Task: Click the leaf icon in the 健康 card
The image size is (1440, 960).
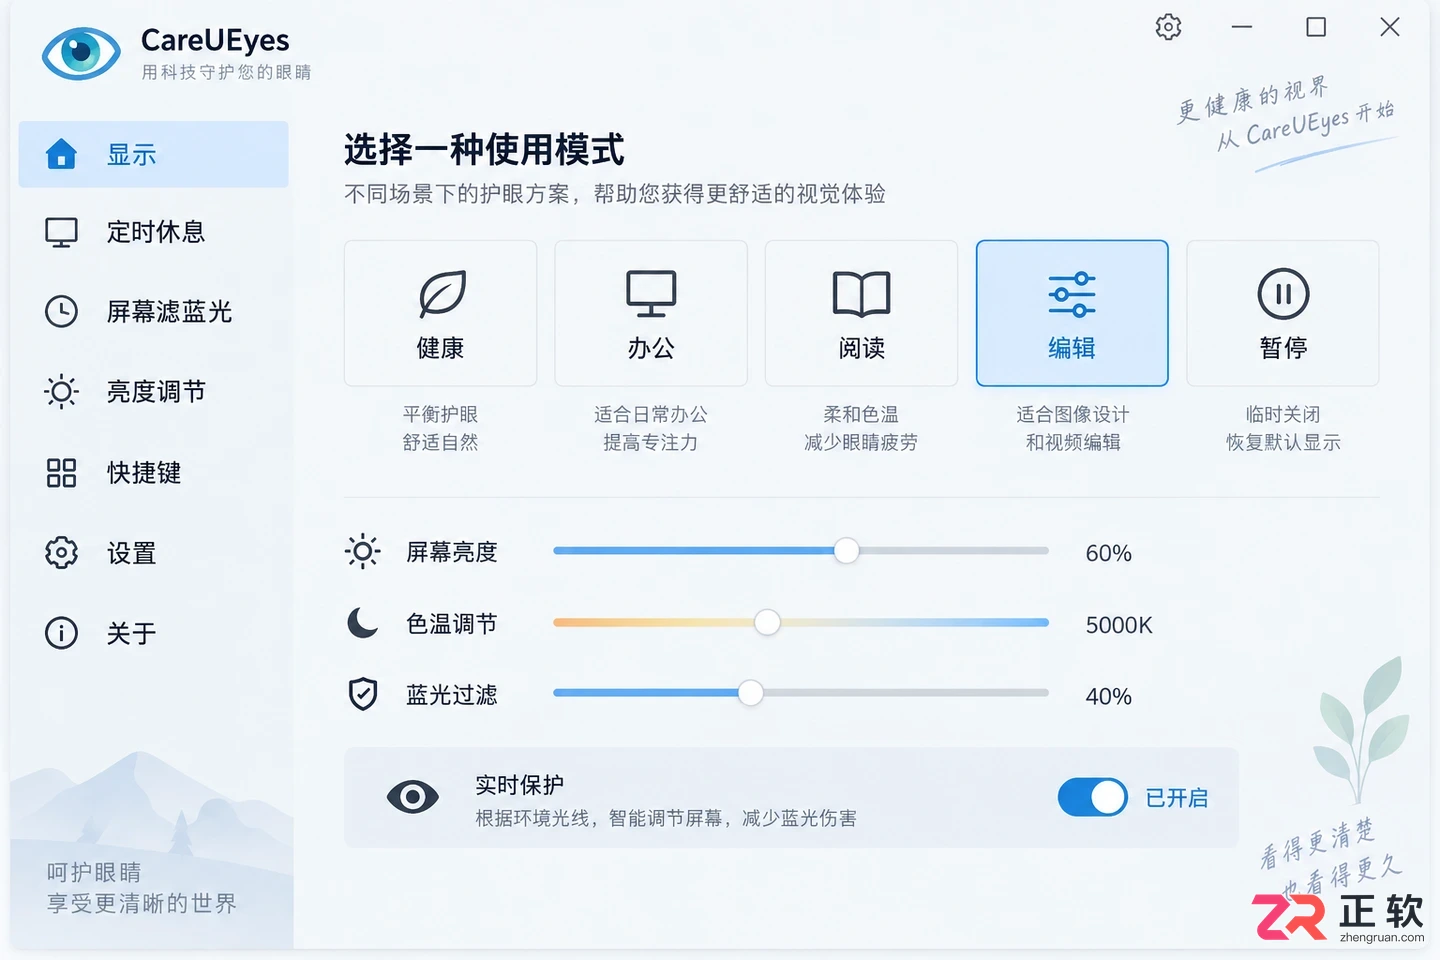Action: point(441,293)
